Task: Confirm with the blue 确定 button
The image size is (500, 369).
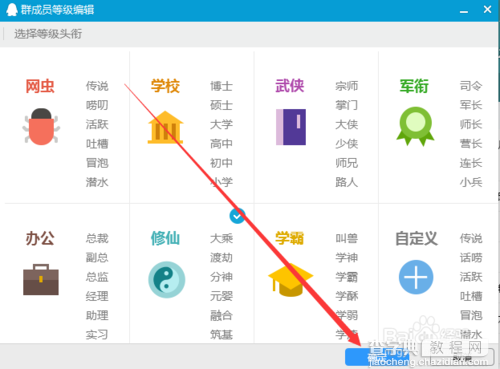Action: [377, 357]
